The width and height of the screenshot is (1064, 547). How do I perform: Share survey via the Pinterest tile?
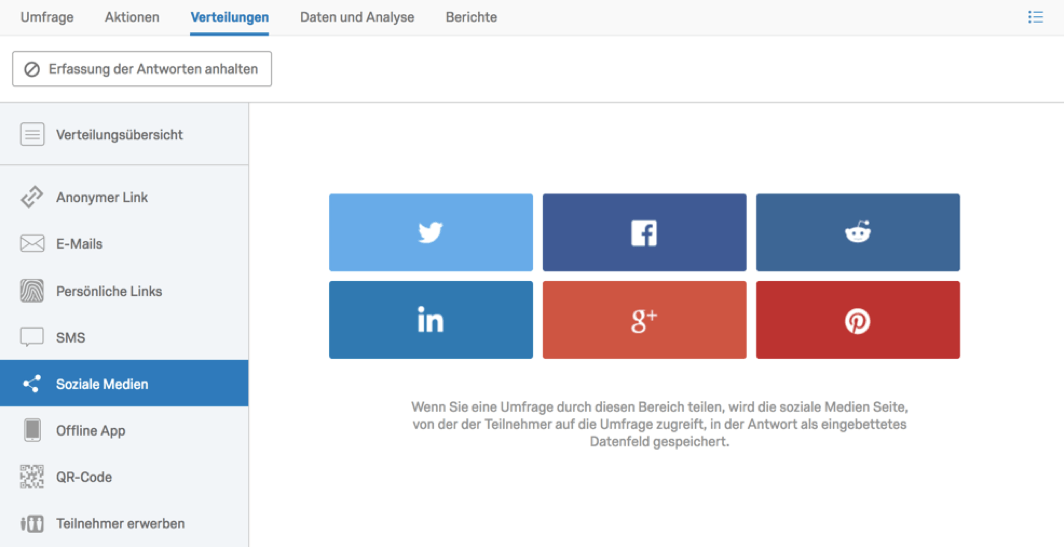coord(858,320)
